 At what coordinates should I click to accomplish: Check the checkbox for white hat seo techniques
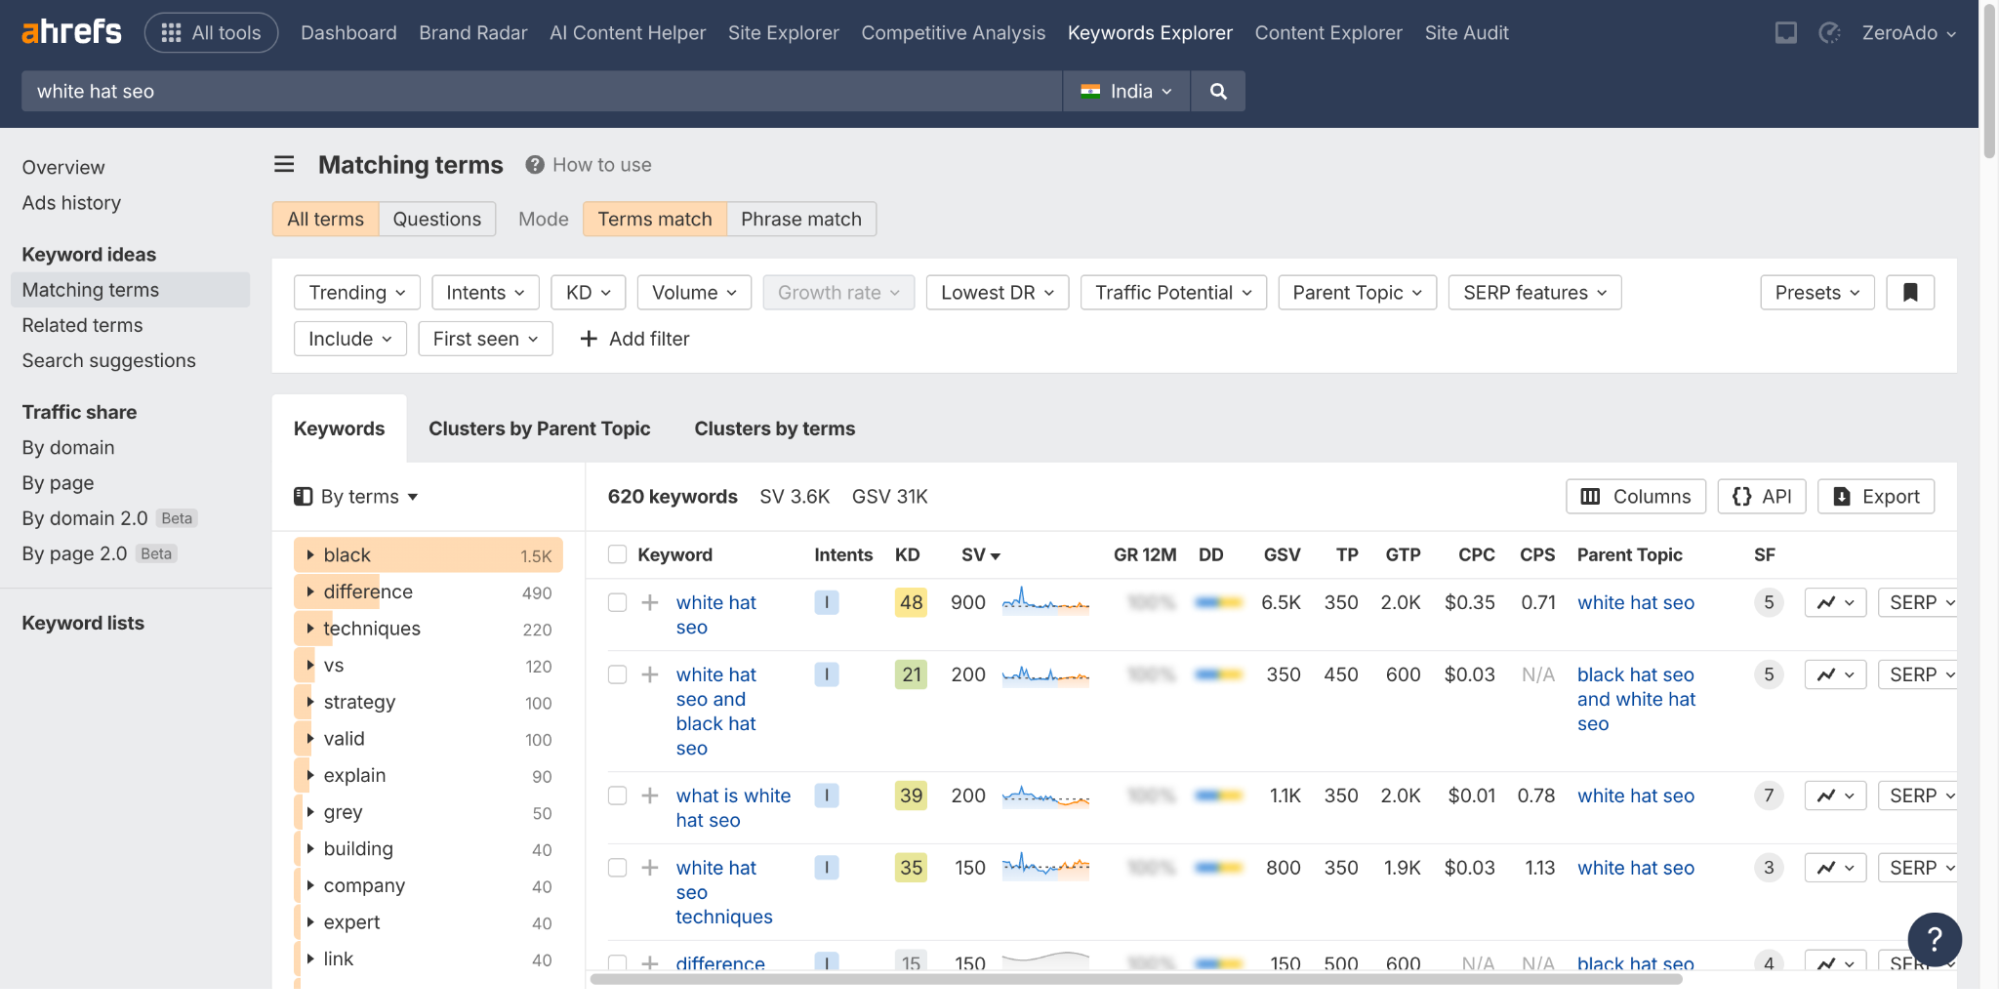click(616, 868)
